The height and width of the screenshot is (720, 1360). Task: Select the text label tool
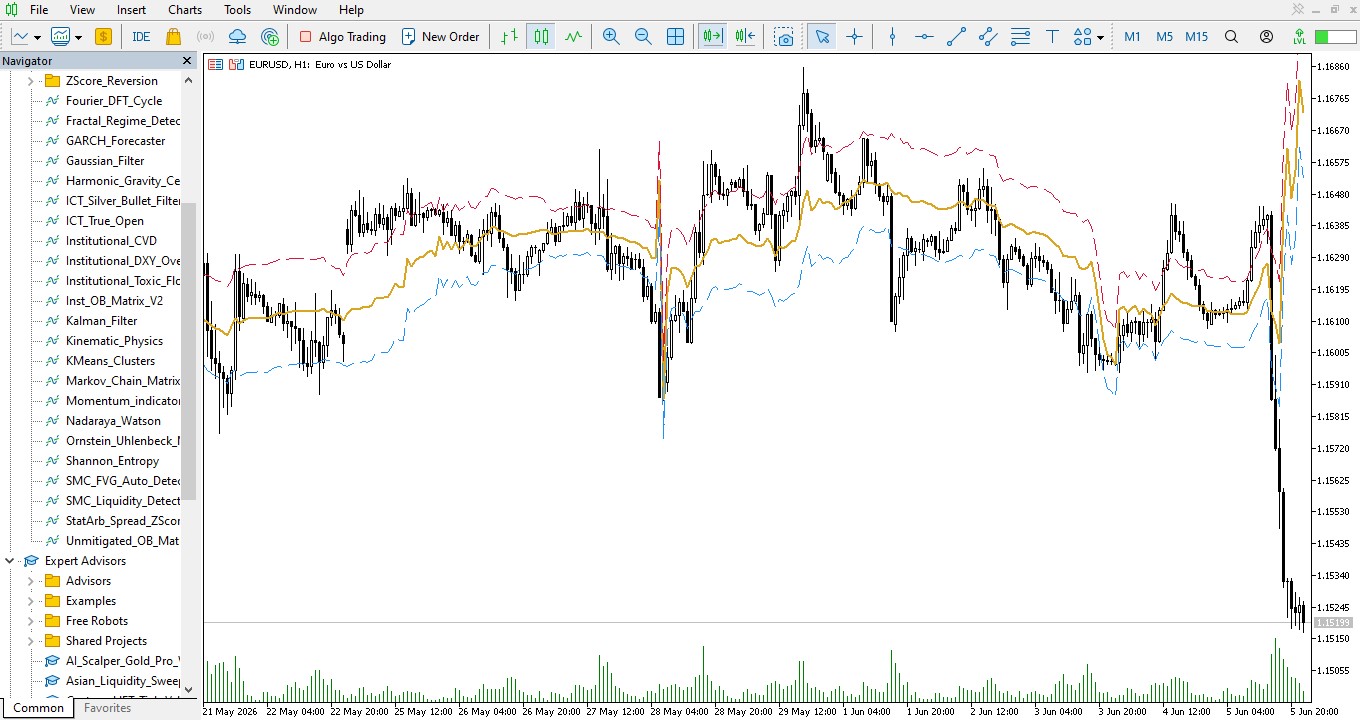pyautogui.click(x=1052, y=37)
